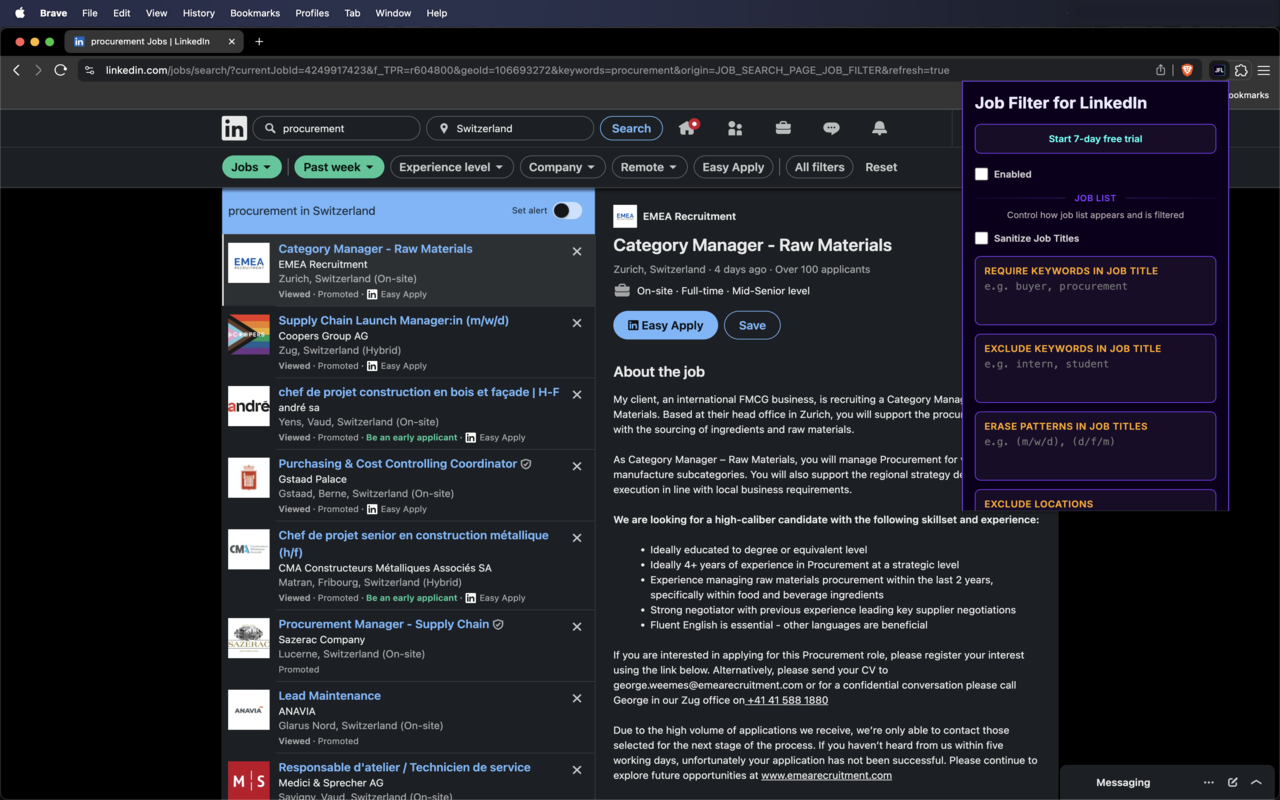Open the Past week dropdown
This screenshot has width=1280, height=800.
339,167
